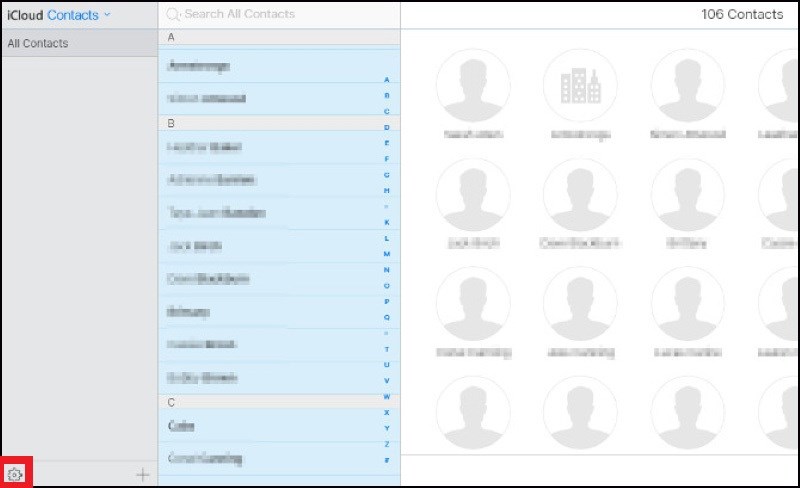Jump to letter P in alphabet index
The height and width of the screenshot is (488, 800).
[x=387, y=302]
